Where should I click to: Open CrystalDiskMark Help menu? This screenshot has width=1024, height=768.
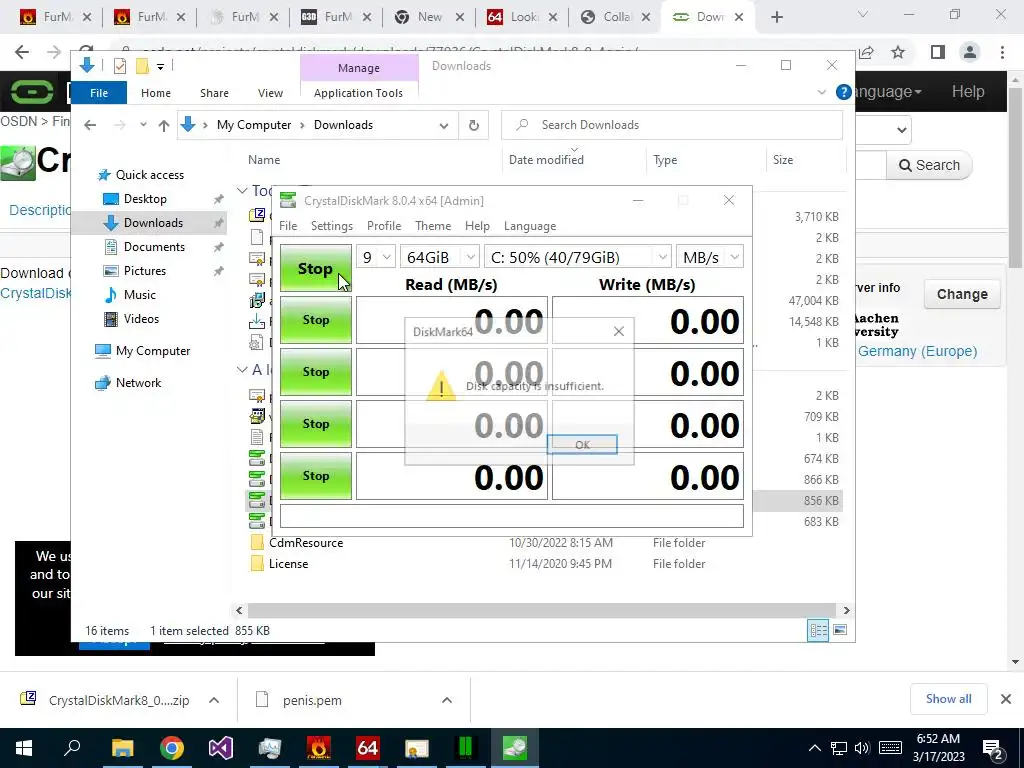477,226
